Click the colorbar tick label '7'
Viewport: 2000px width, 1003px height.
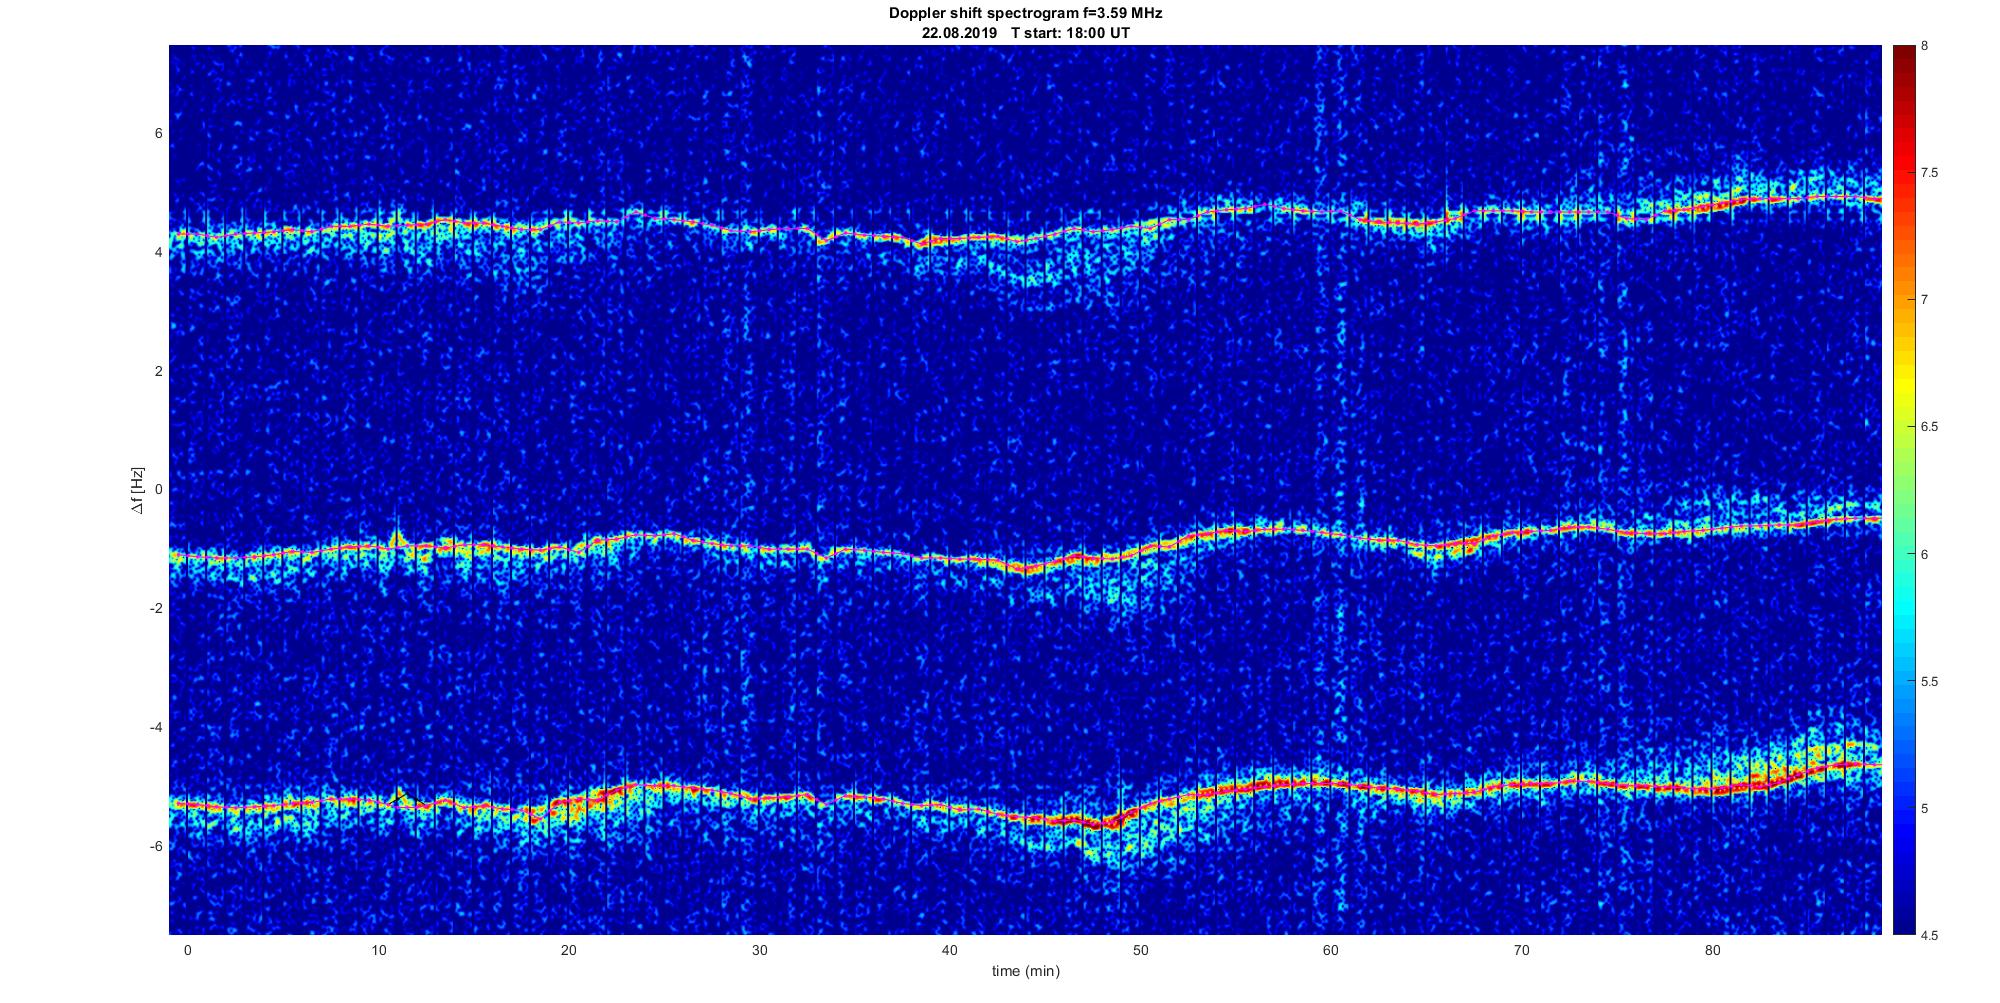tap(1924, 300)
